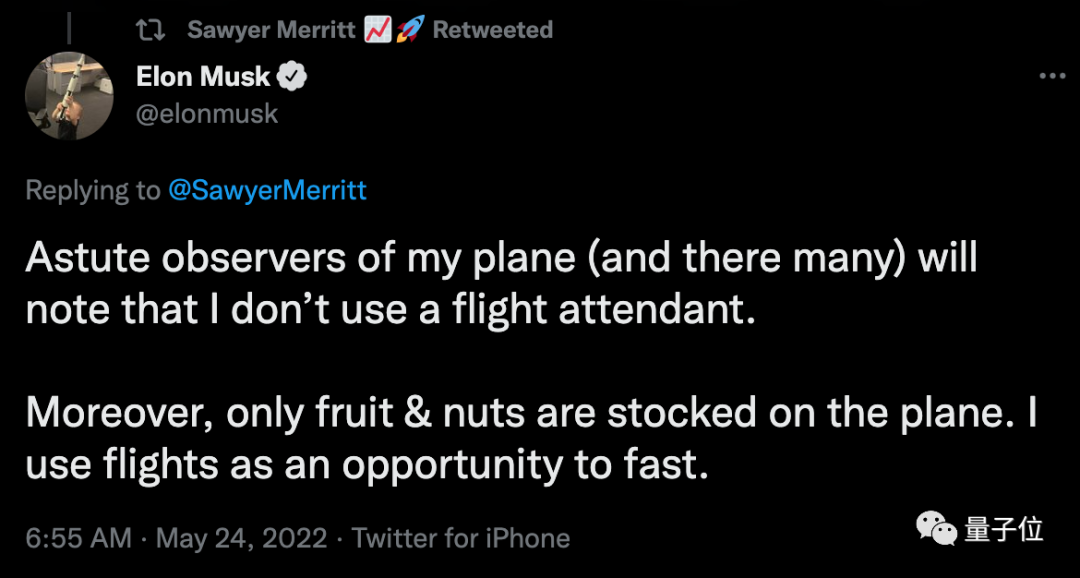Open Elon Musk's profile picture
This screenshot has height=578, width=1080.
(x=69, y=95)
